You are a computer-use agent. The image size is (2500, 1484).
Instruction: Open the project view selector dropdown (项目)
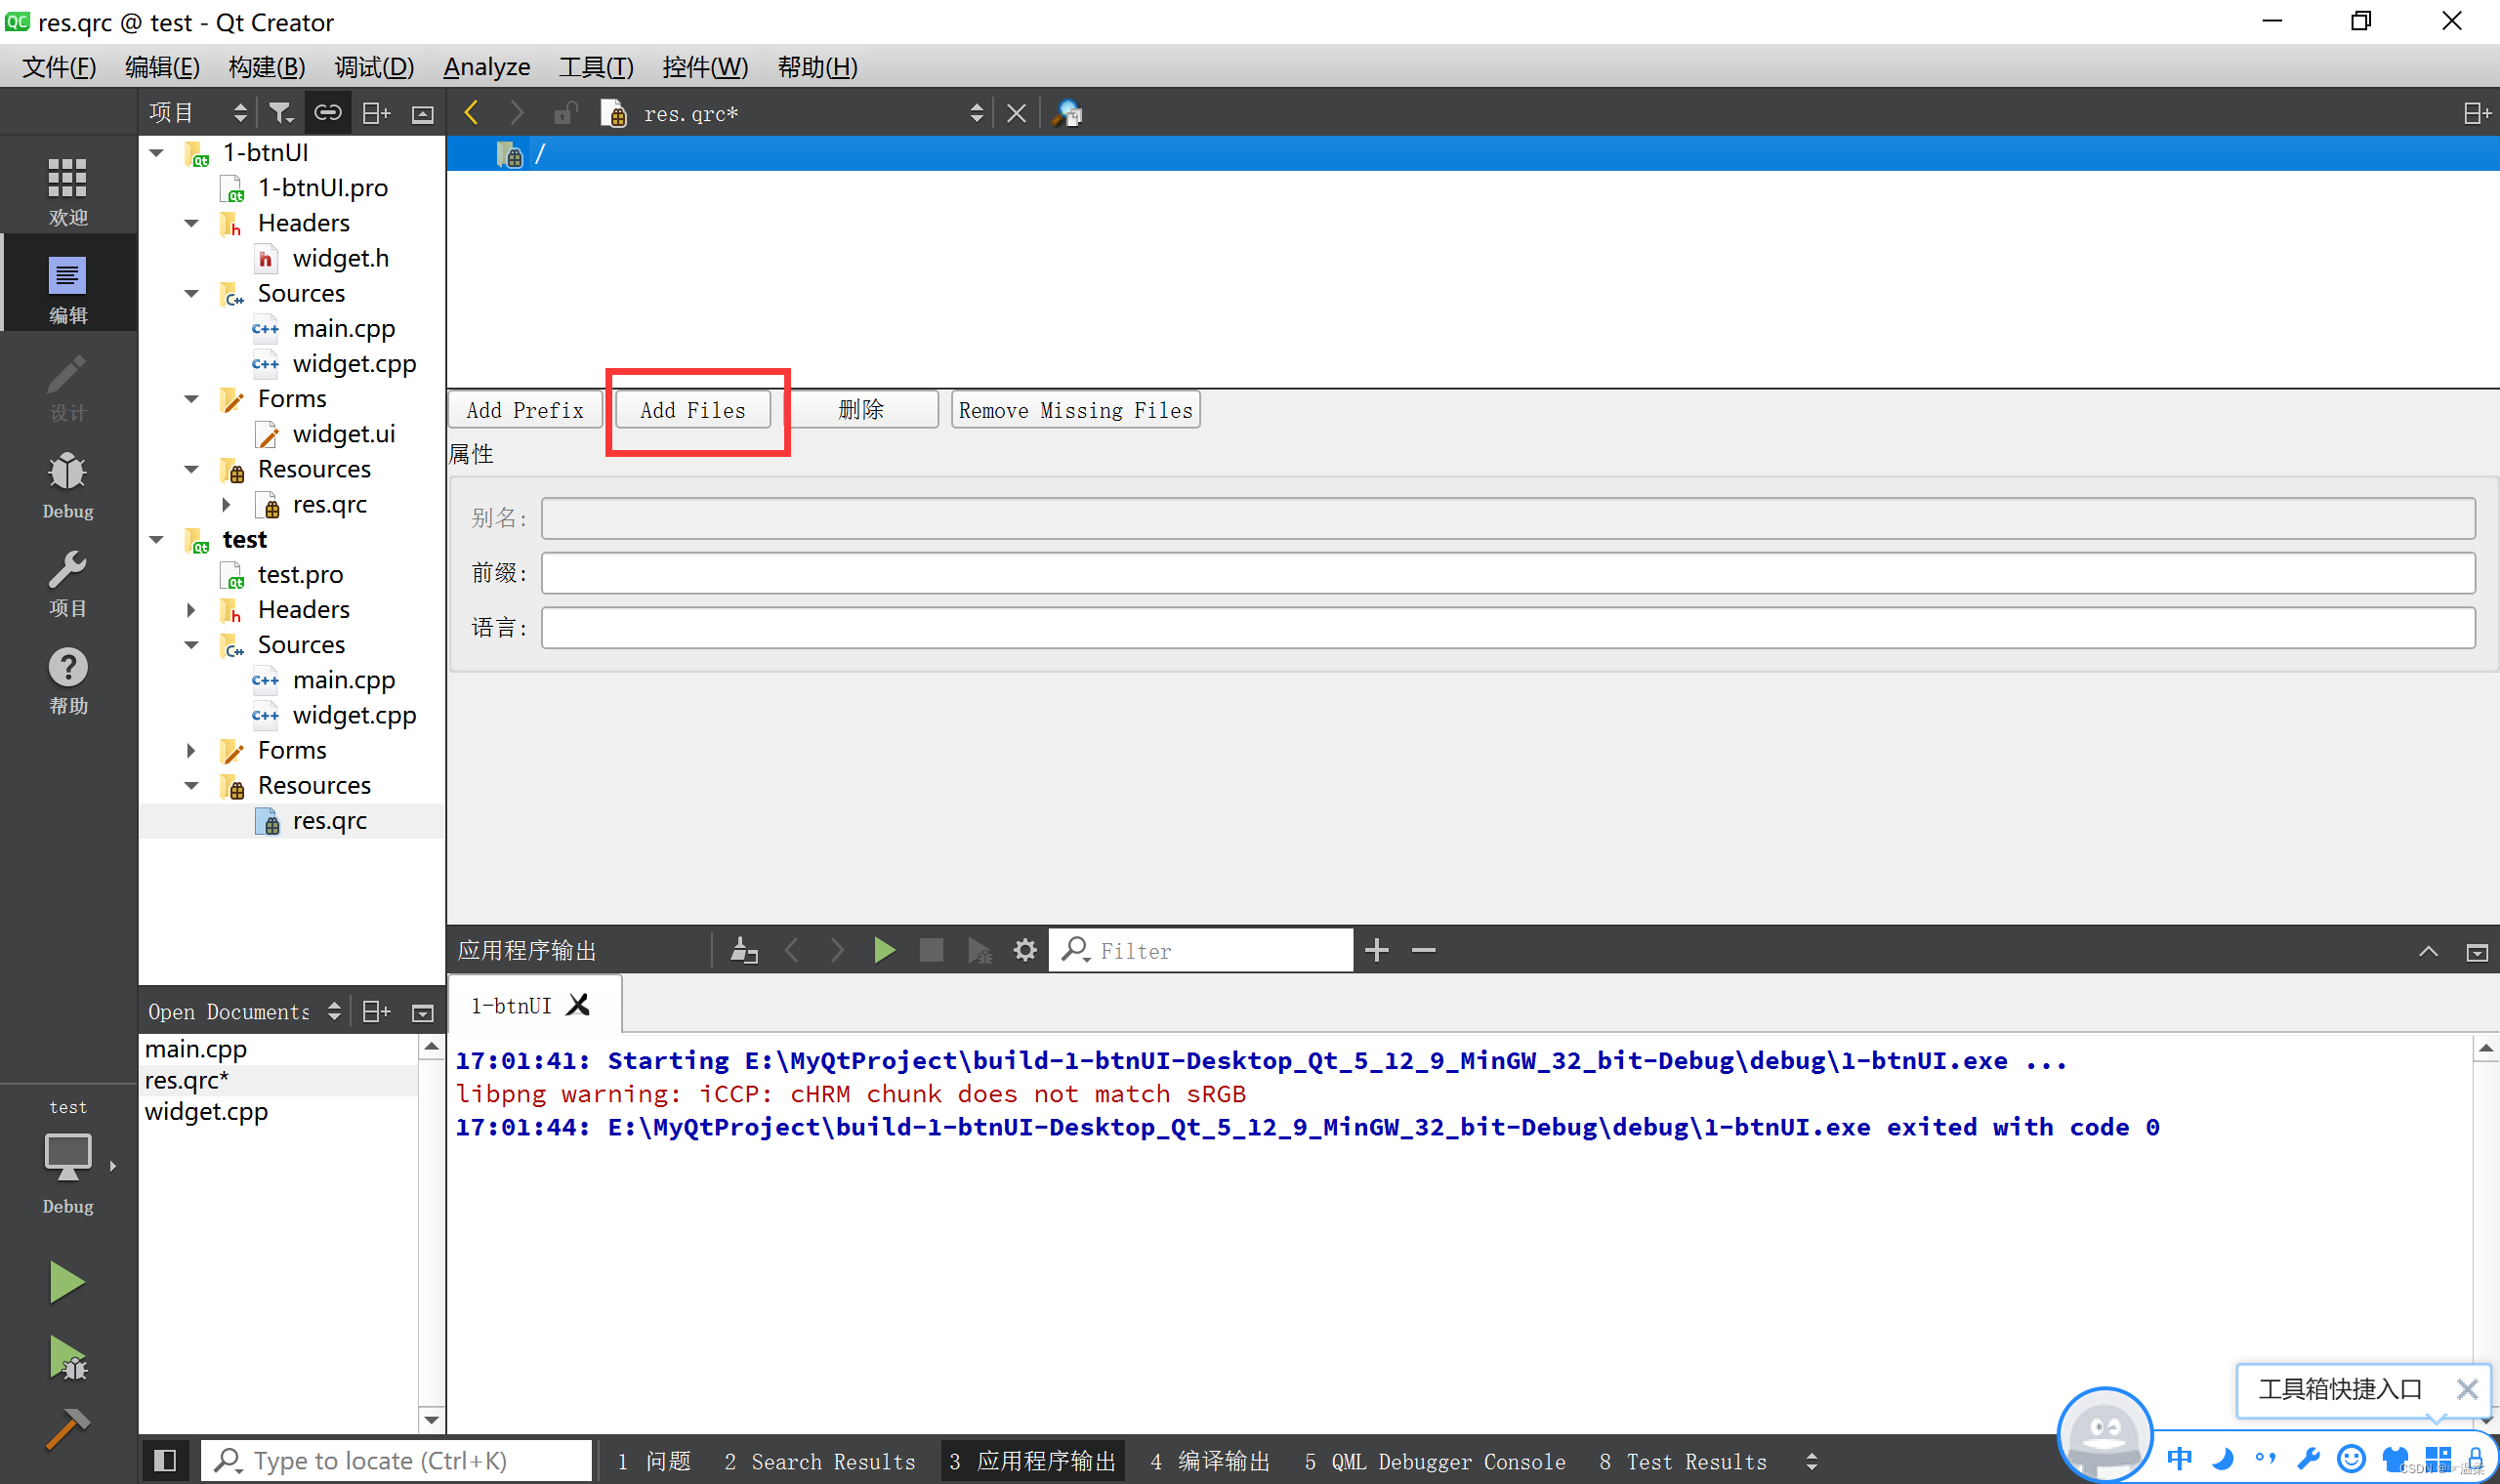pyautogui.click(x=198, y=113)
